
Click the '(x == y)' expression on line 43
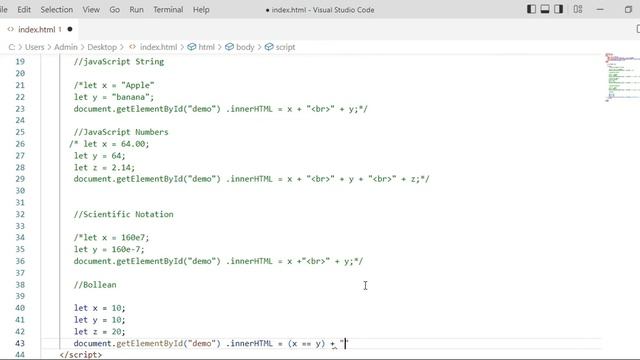point(307,343)
